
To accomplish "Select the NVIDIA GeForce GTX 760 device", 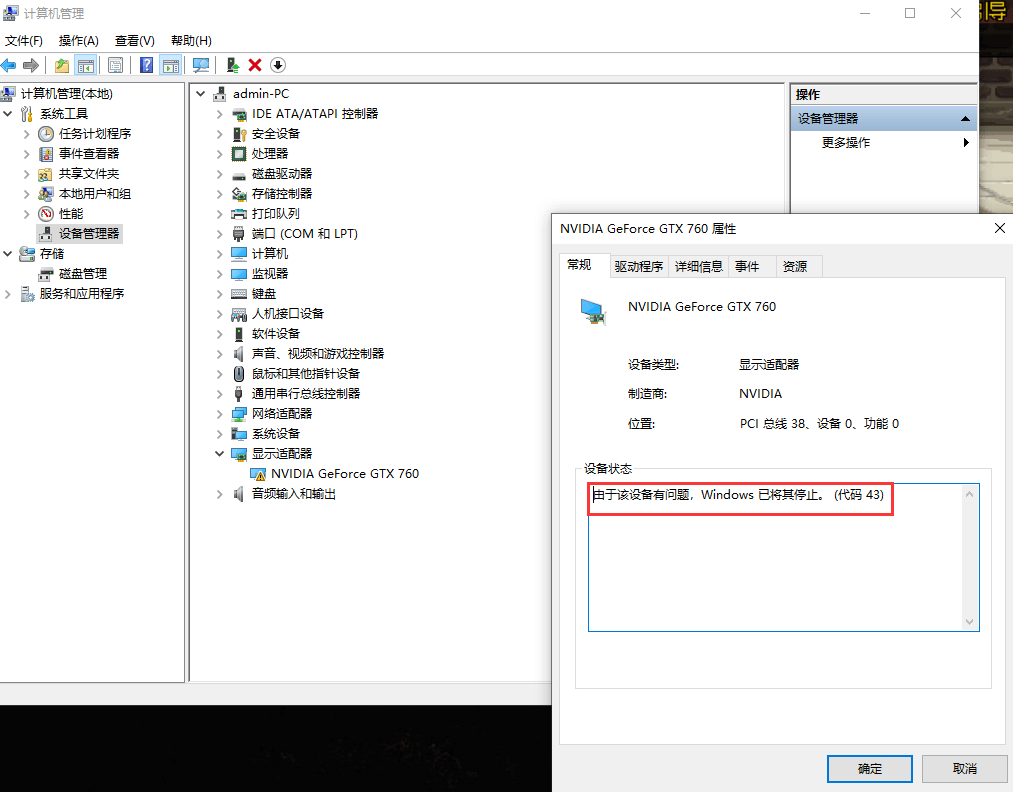I will [x=345, y=473].
